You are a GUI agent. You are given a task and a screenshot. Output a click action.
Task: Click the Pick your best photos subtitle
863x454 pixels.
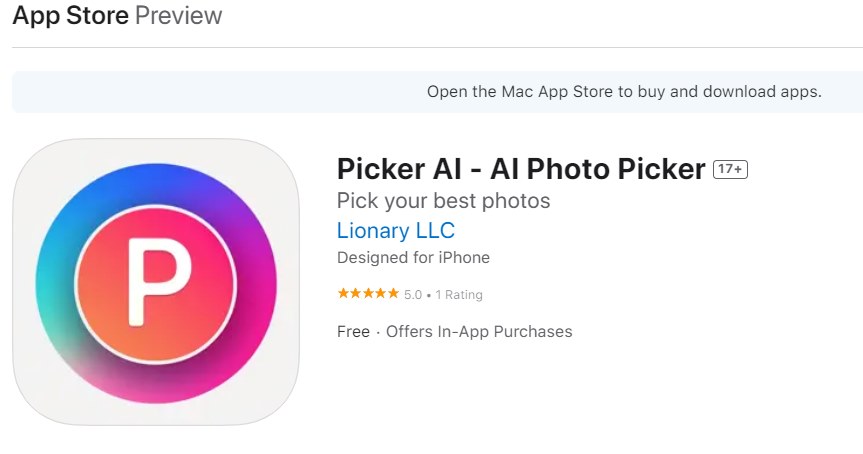(444, 201)
